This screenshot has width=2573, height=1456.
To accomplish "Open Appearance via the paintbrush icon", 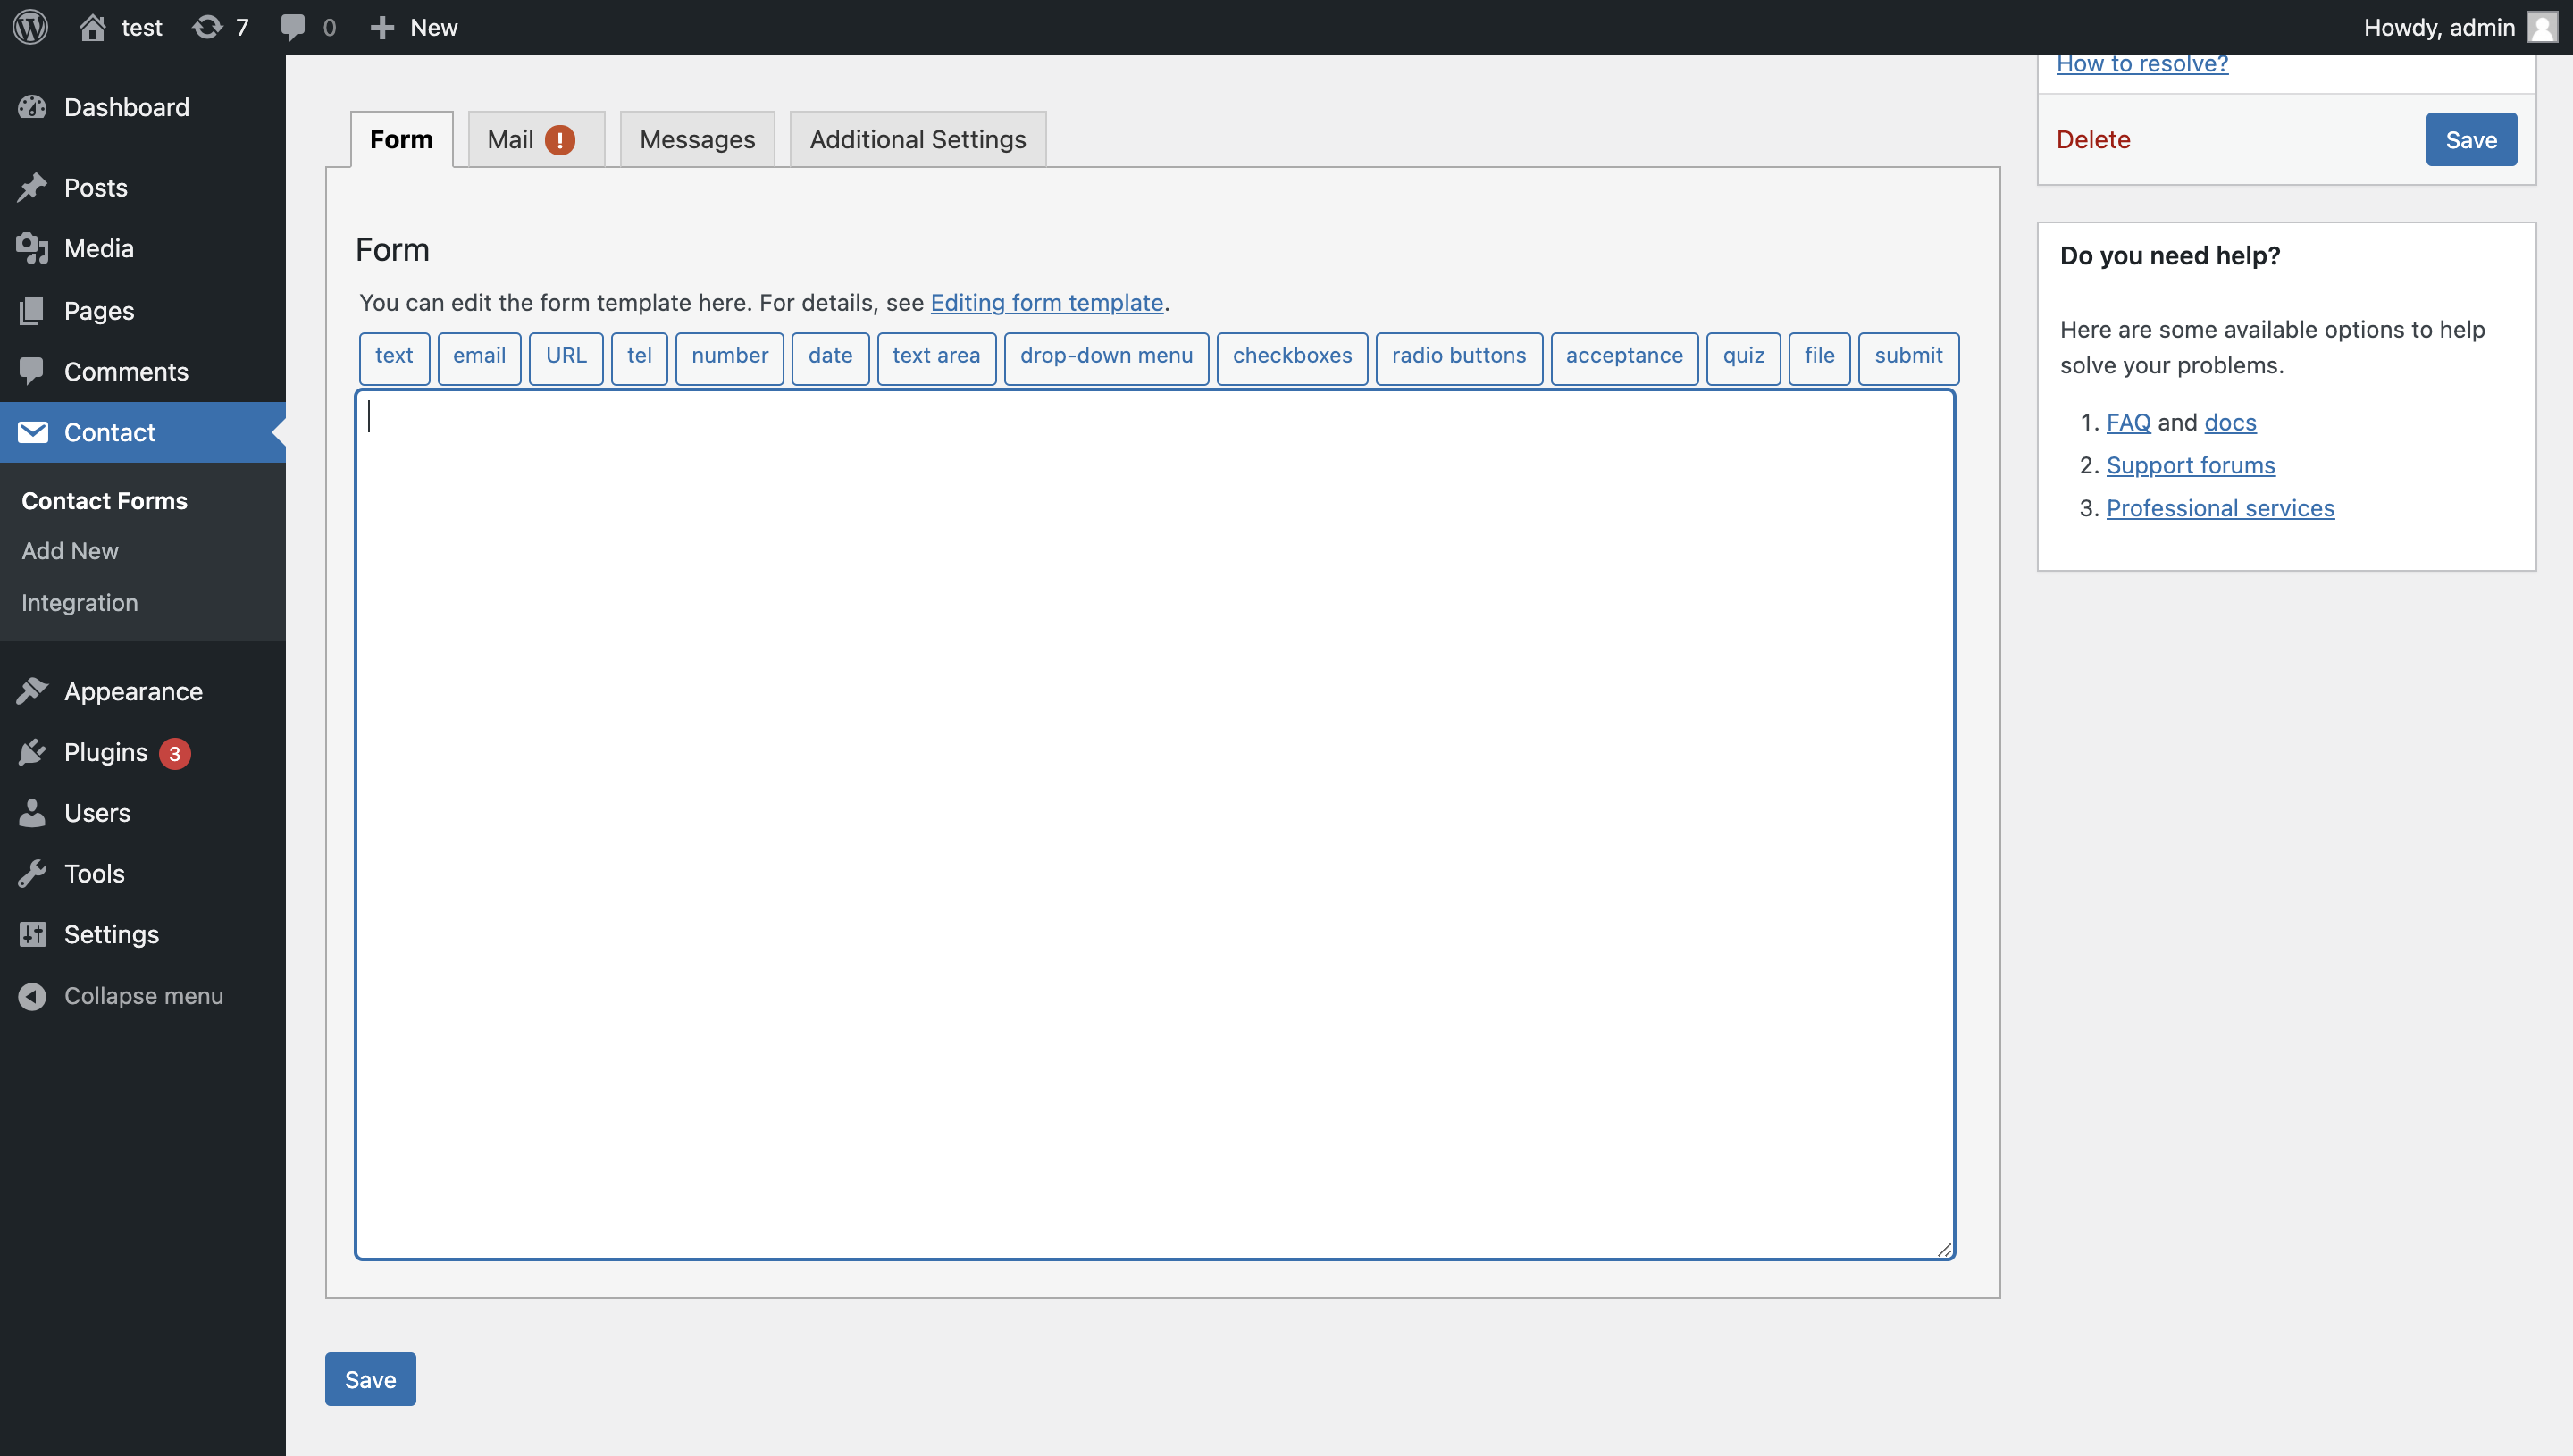I will (x=33, y=691).
